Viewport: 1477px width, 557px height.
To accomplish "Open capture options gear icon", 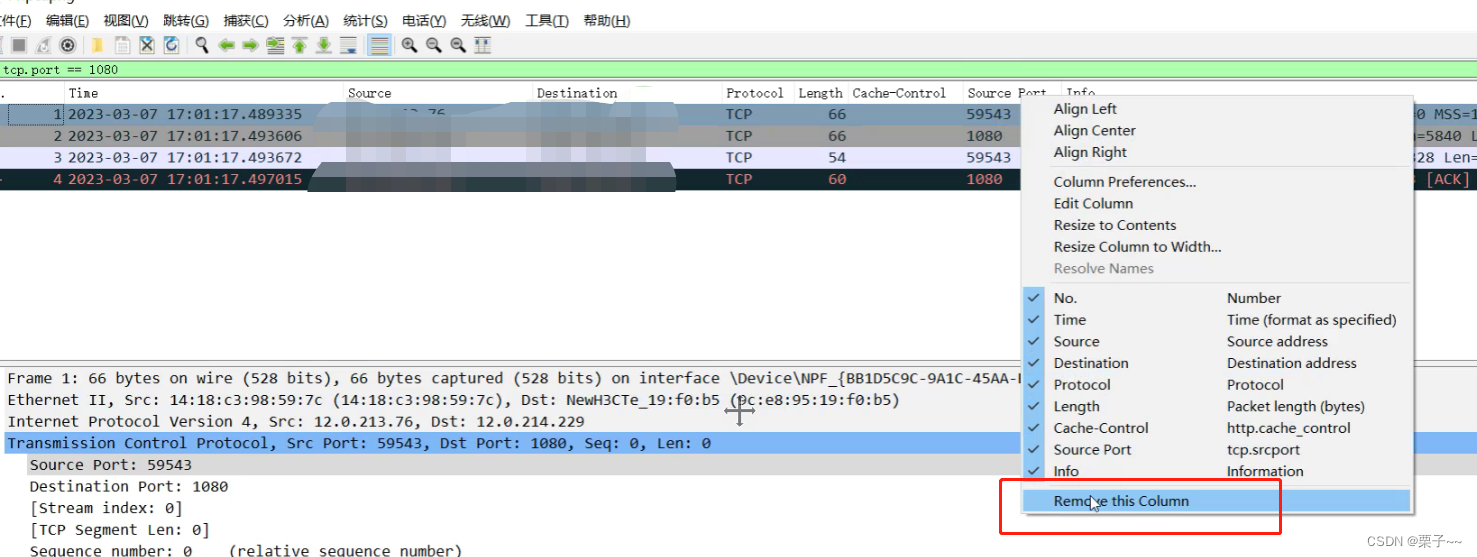I will (67, 45).
